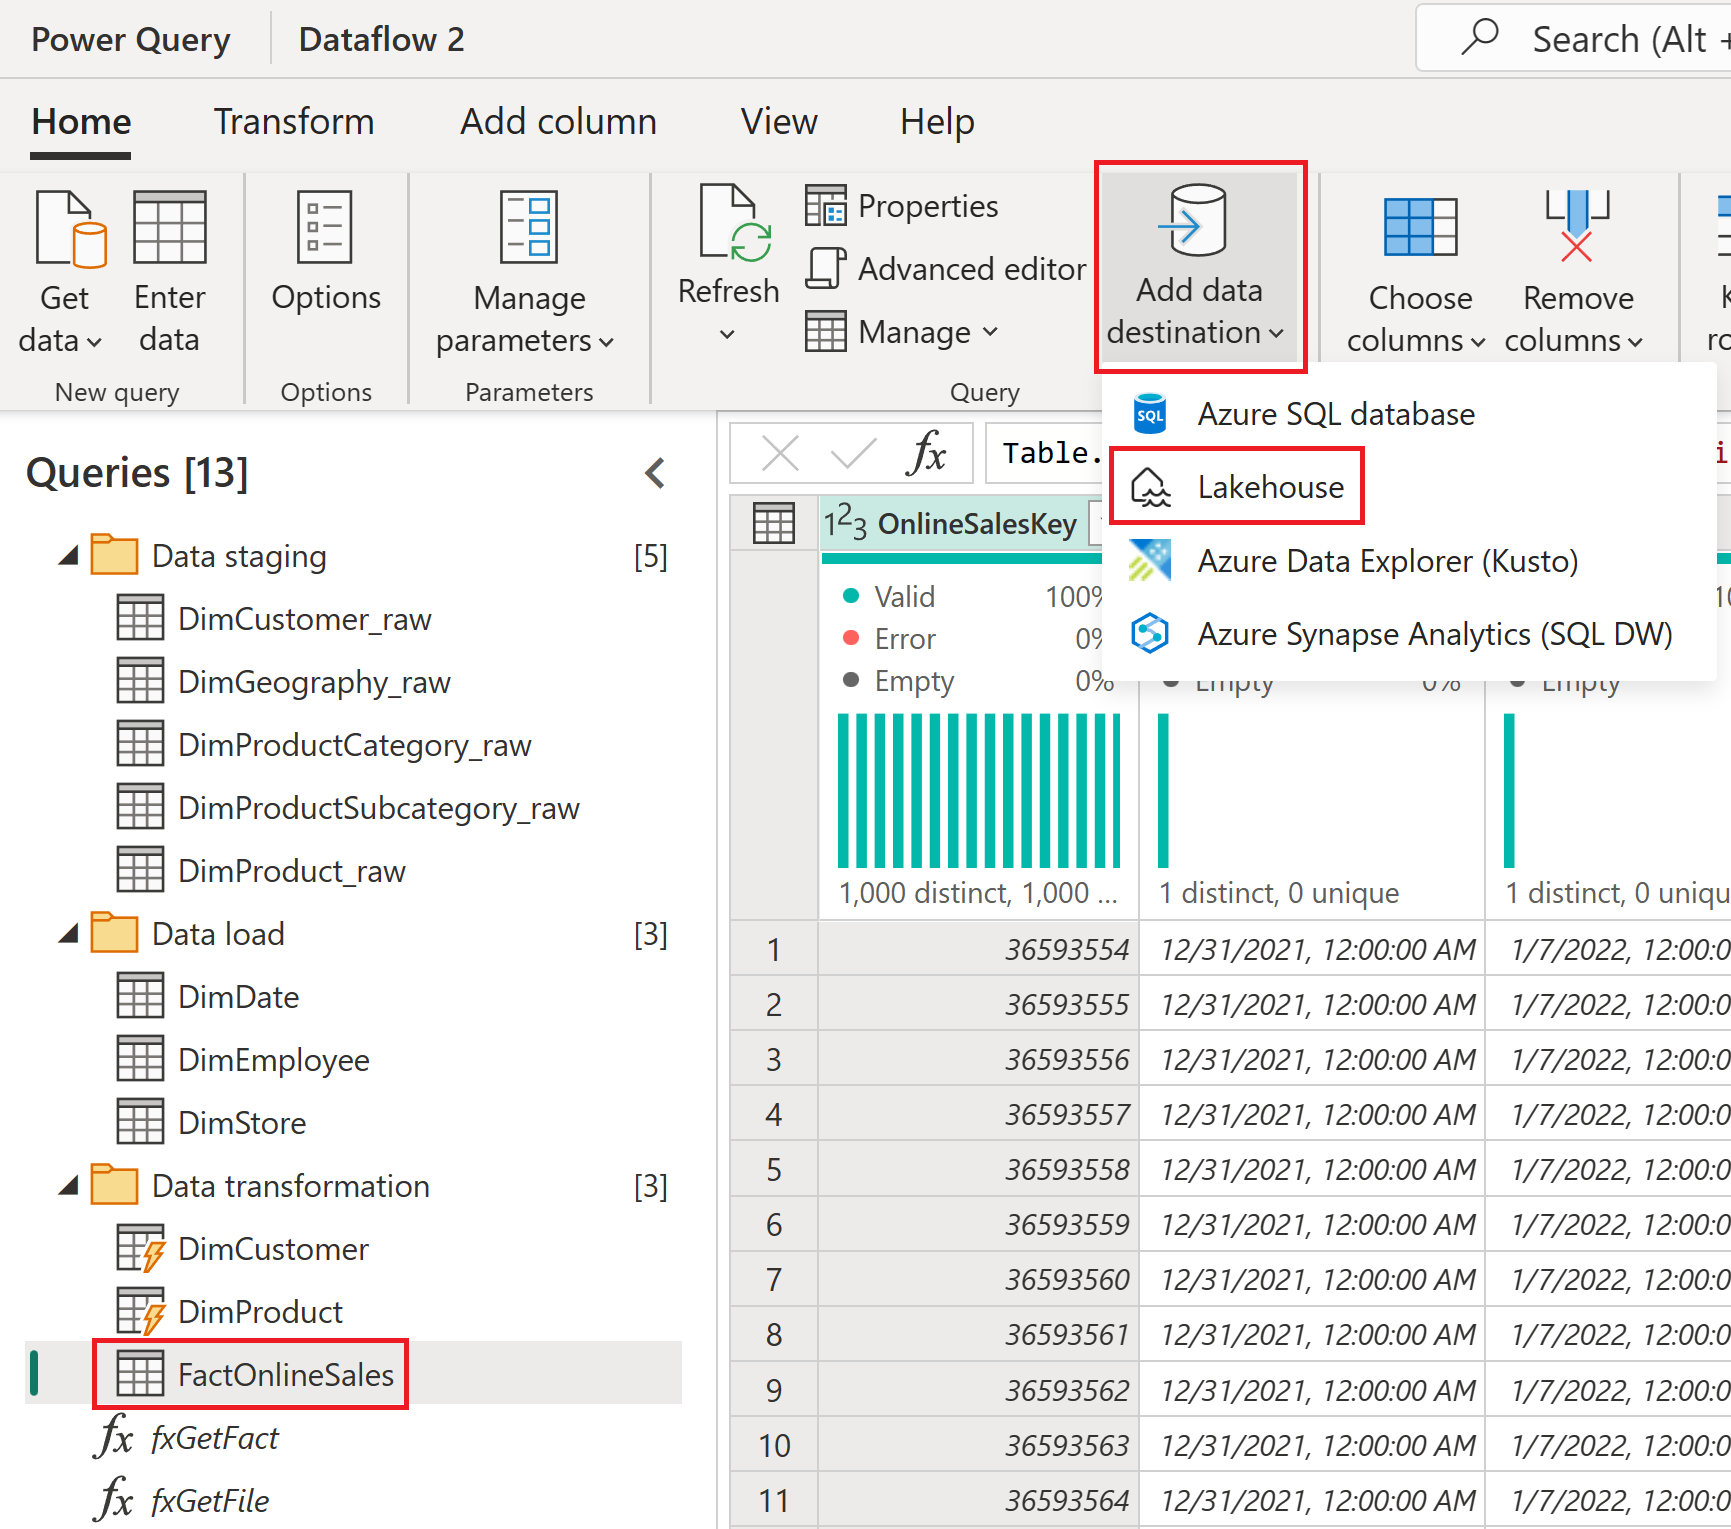Click the Enter data icon
Screen dimensions: 1731x1529
point(170,227)
